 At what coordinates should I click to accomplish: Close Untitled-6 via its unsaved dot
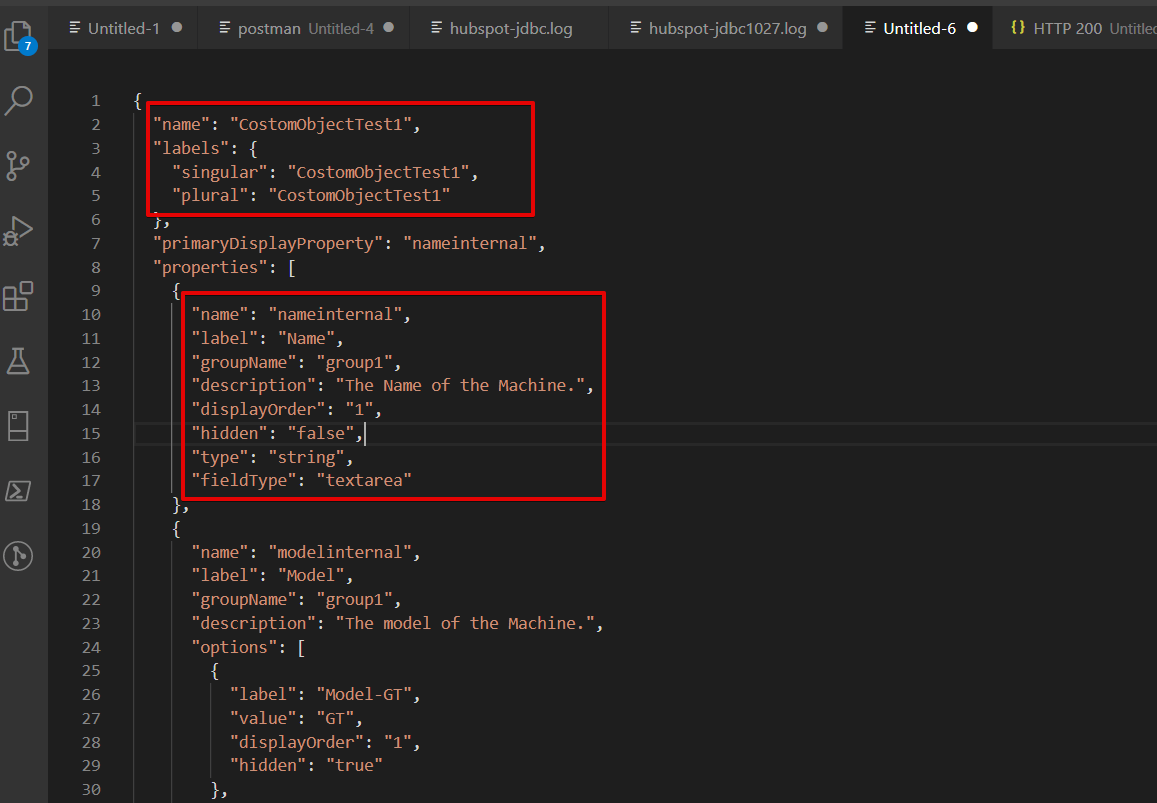click(972, 28)
